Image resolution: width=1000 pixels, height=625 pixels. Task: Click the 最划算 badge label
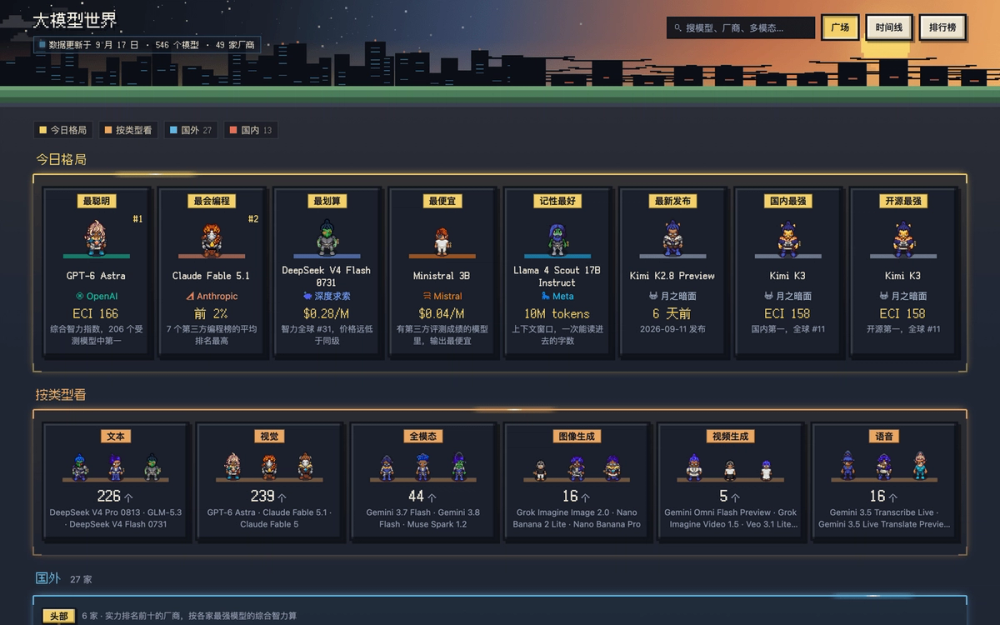pyautogui.click(x=327, y=201)
